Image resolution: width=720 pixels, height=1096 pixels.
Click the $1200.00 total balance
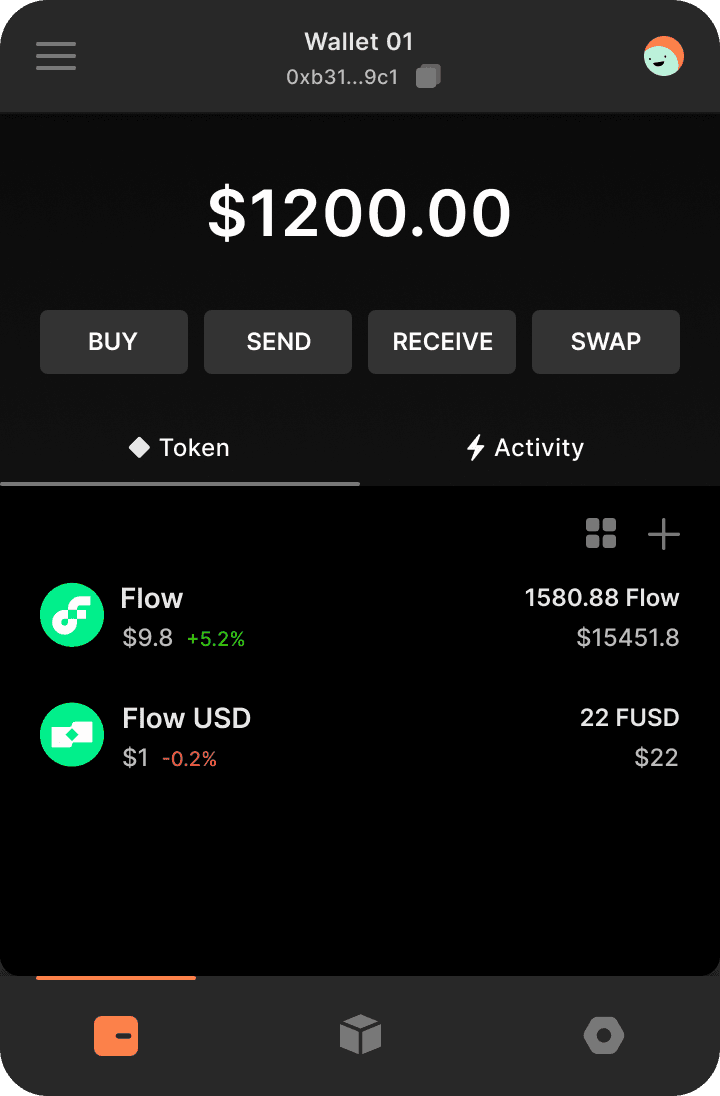(360, 213)
